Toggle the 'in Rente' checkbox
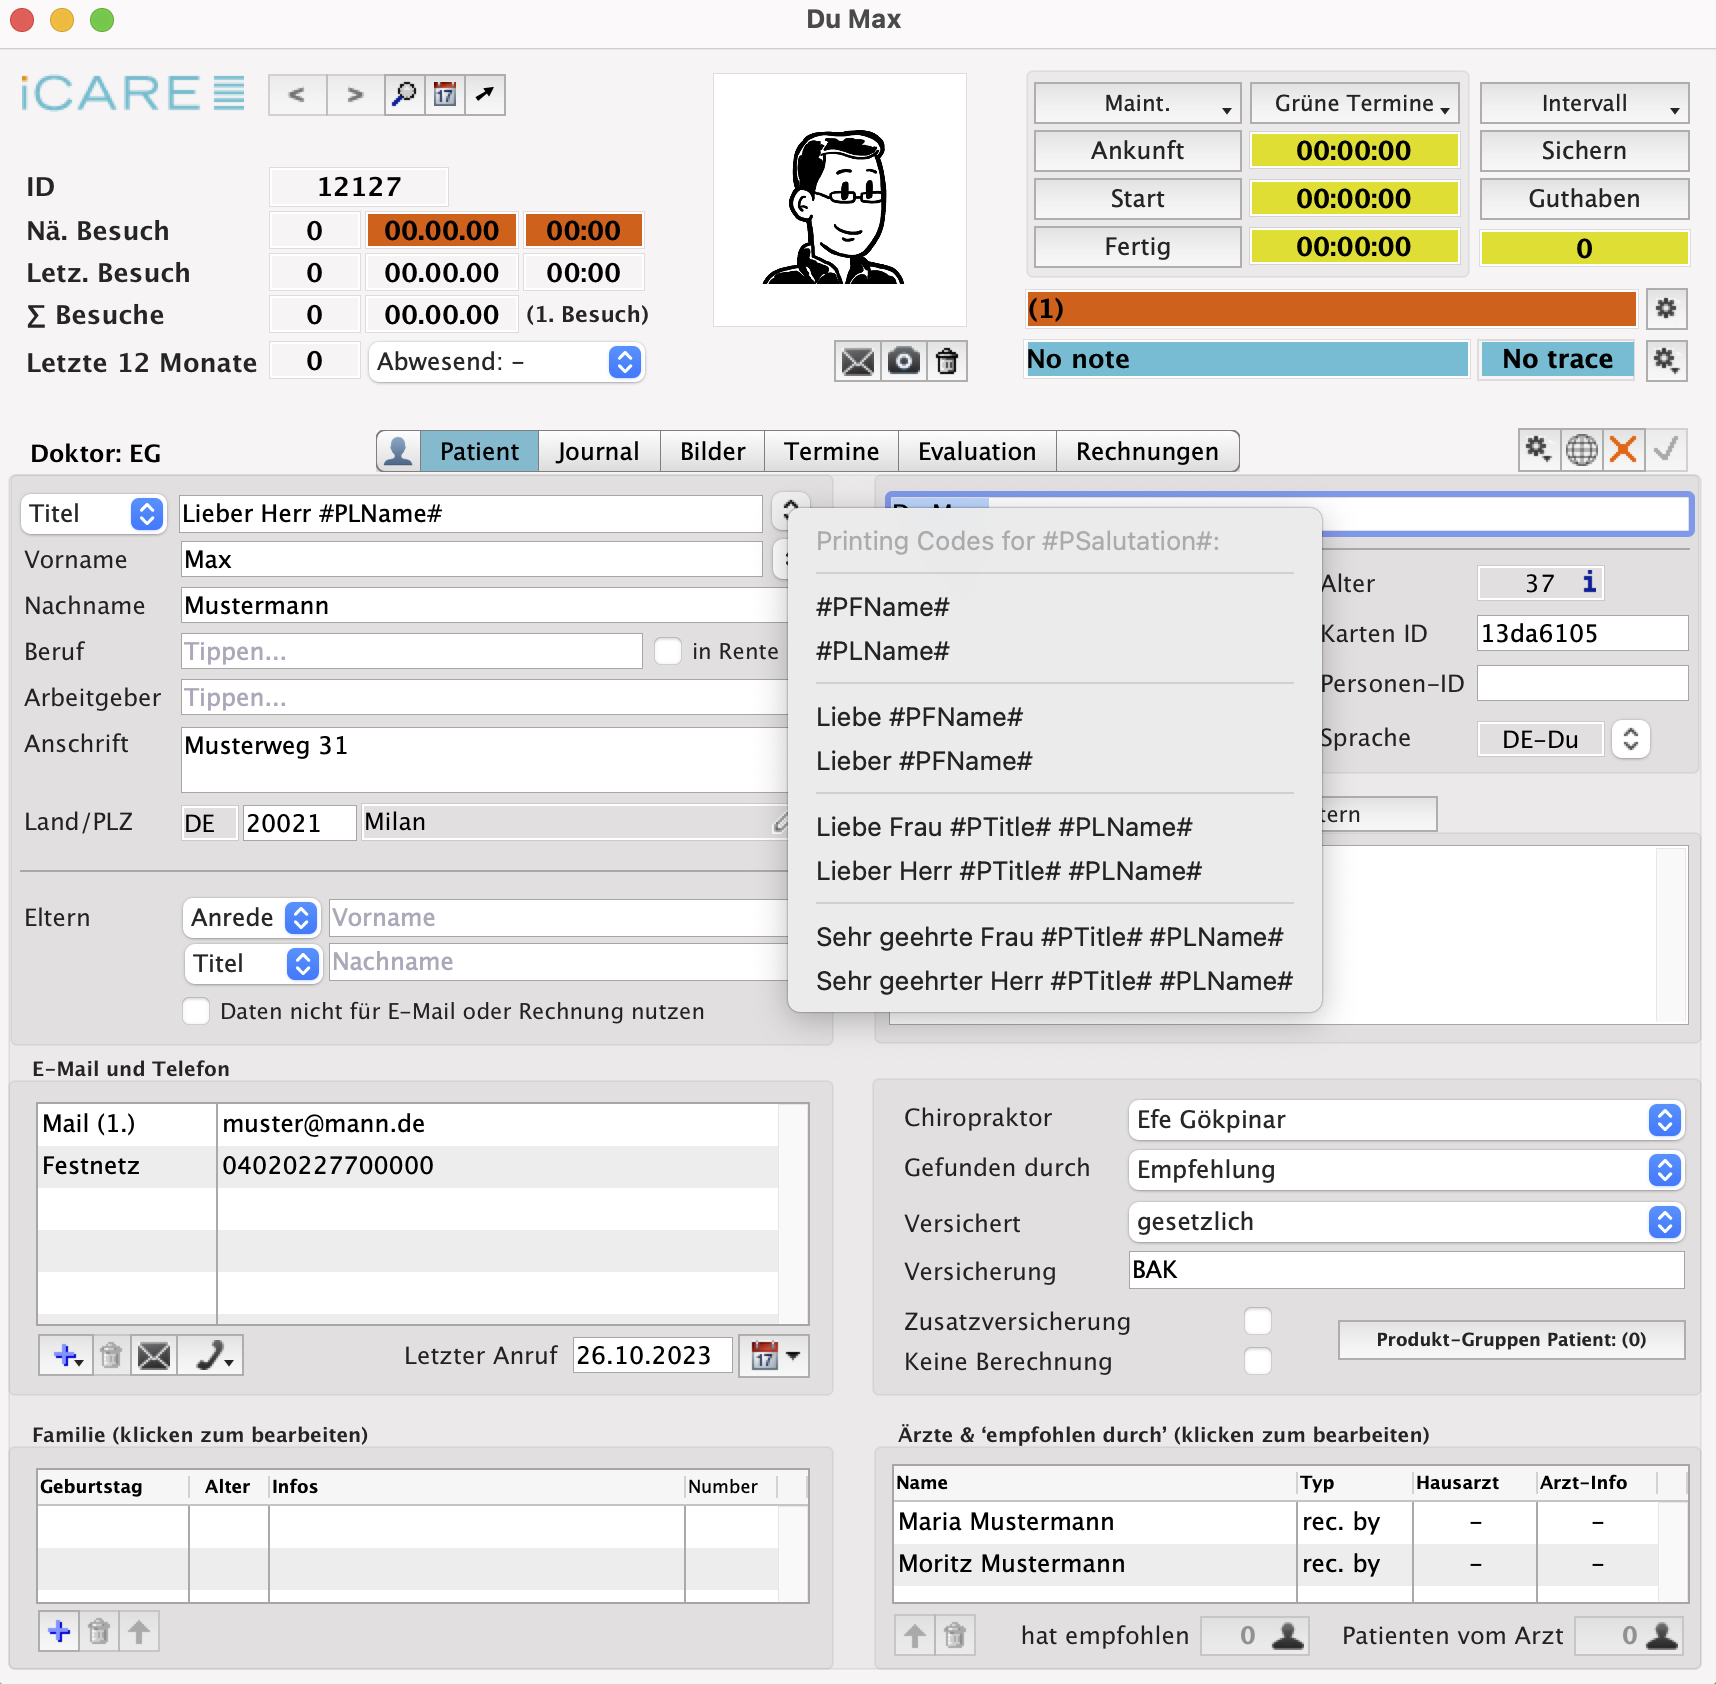Viewport: 1716px width, 1684px height. point(668,651)
